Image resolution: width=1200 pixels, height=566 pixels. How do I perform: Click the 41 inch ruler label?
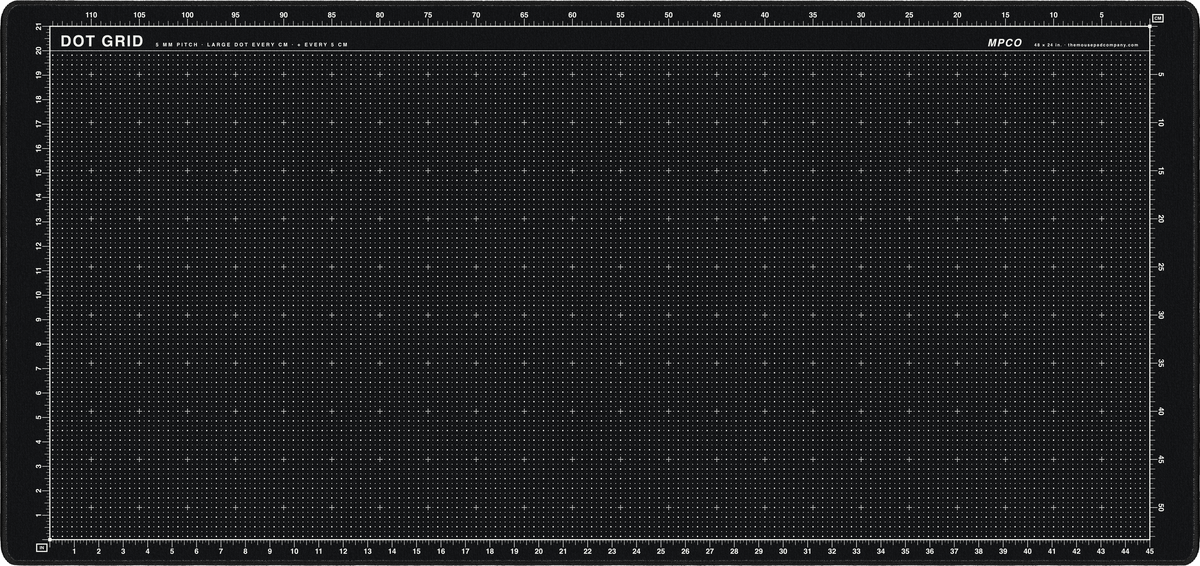(x=1052, y=551)
